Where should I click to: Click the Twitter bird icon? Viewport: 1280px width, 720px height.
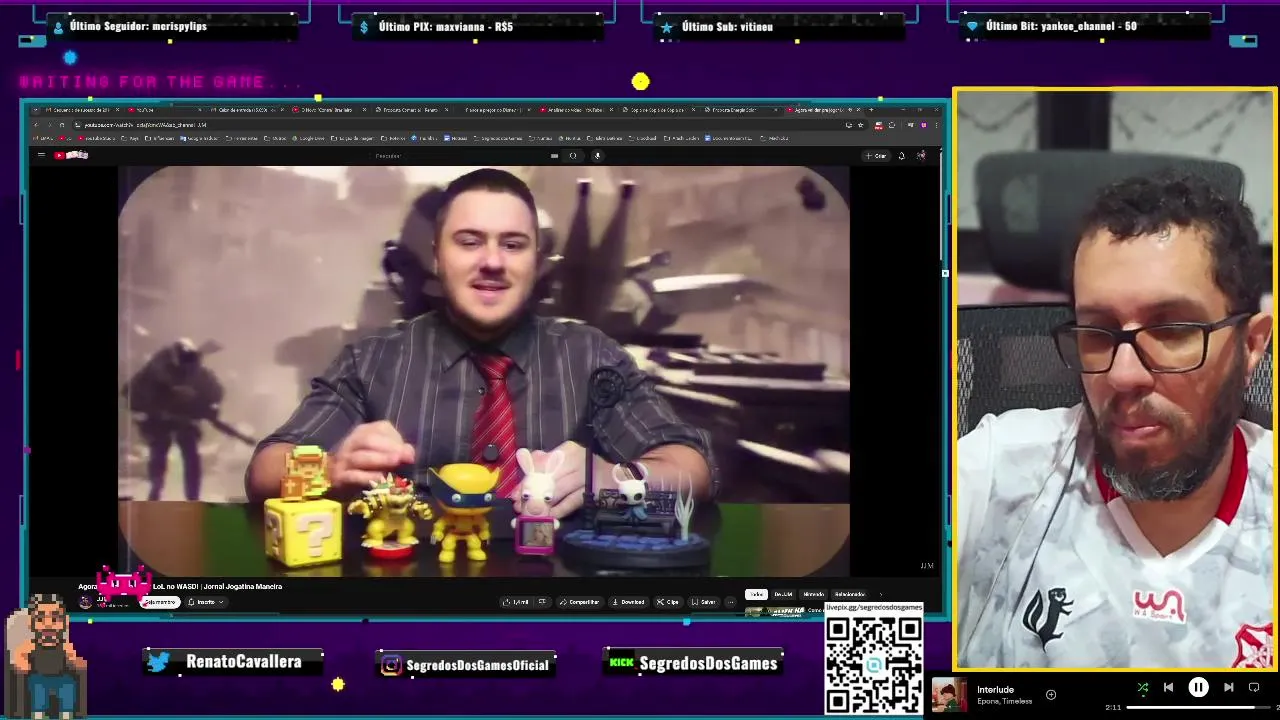[x=158, y=662]
